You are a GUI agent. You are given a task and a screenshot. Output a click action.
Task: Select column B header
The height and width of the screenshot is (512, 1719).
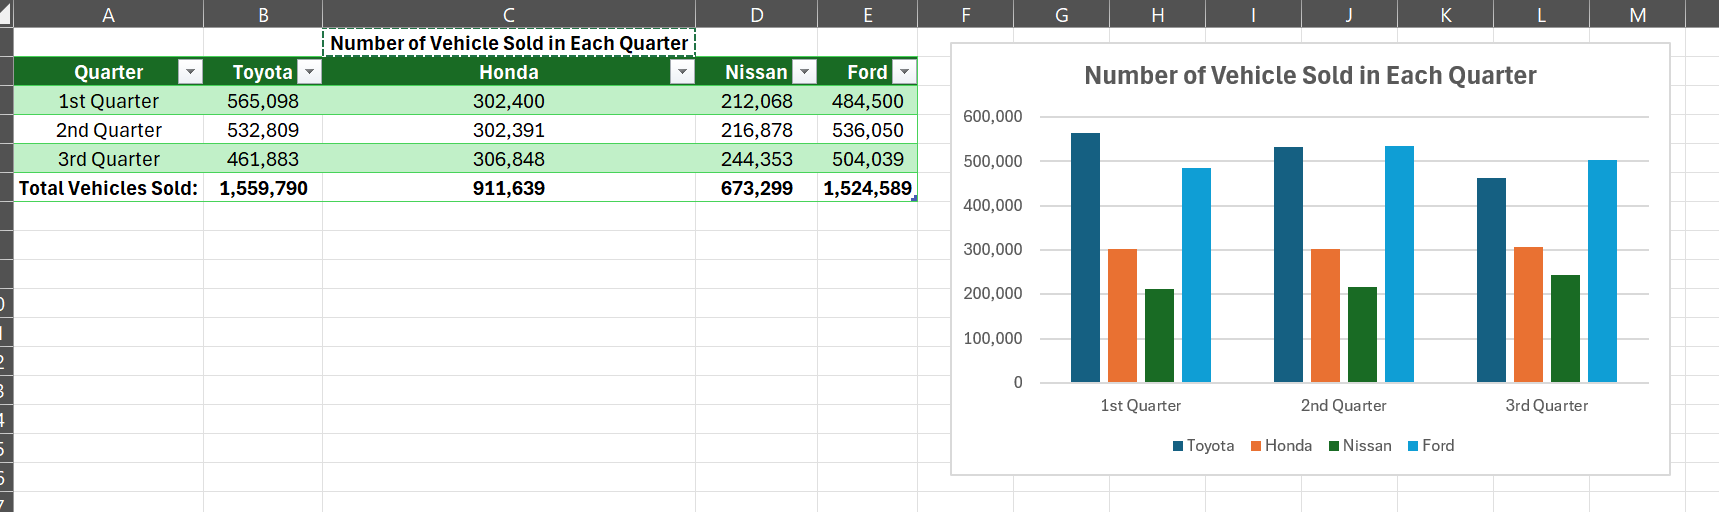point(263,14)
